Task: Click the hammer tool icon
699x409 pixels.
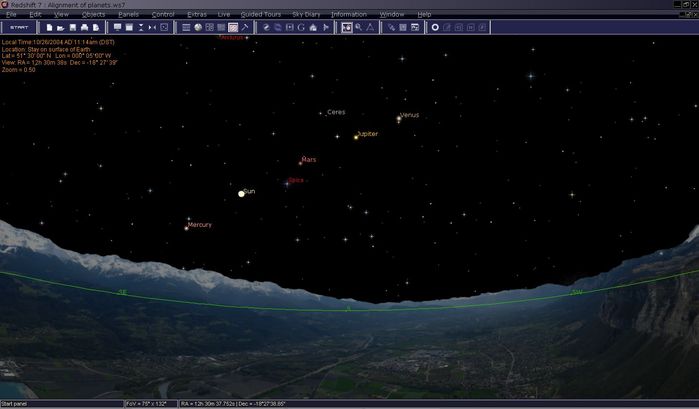Action: [245, 27]
